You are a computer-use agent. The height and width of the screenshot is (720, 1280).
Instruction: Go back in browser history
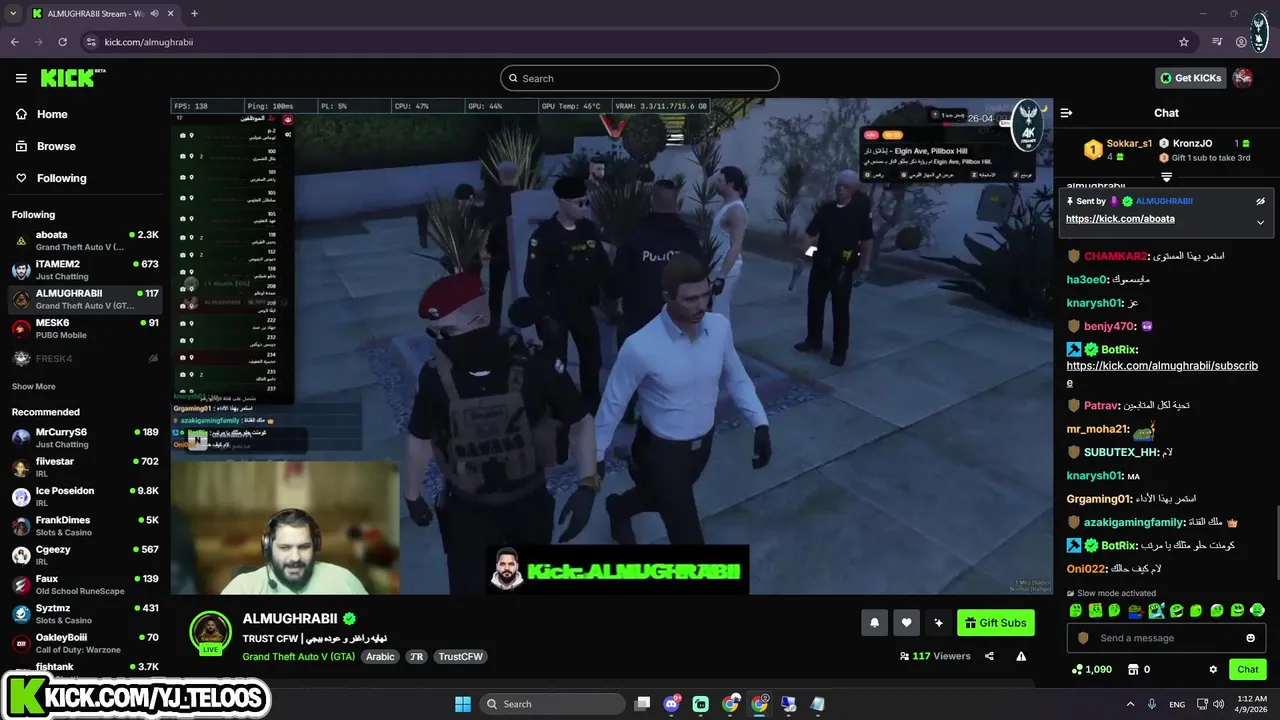(14, 42)
